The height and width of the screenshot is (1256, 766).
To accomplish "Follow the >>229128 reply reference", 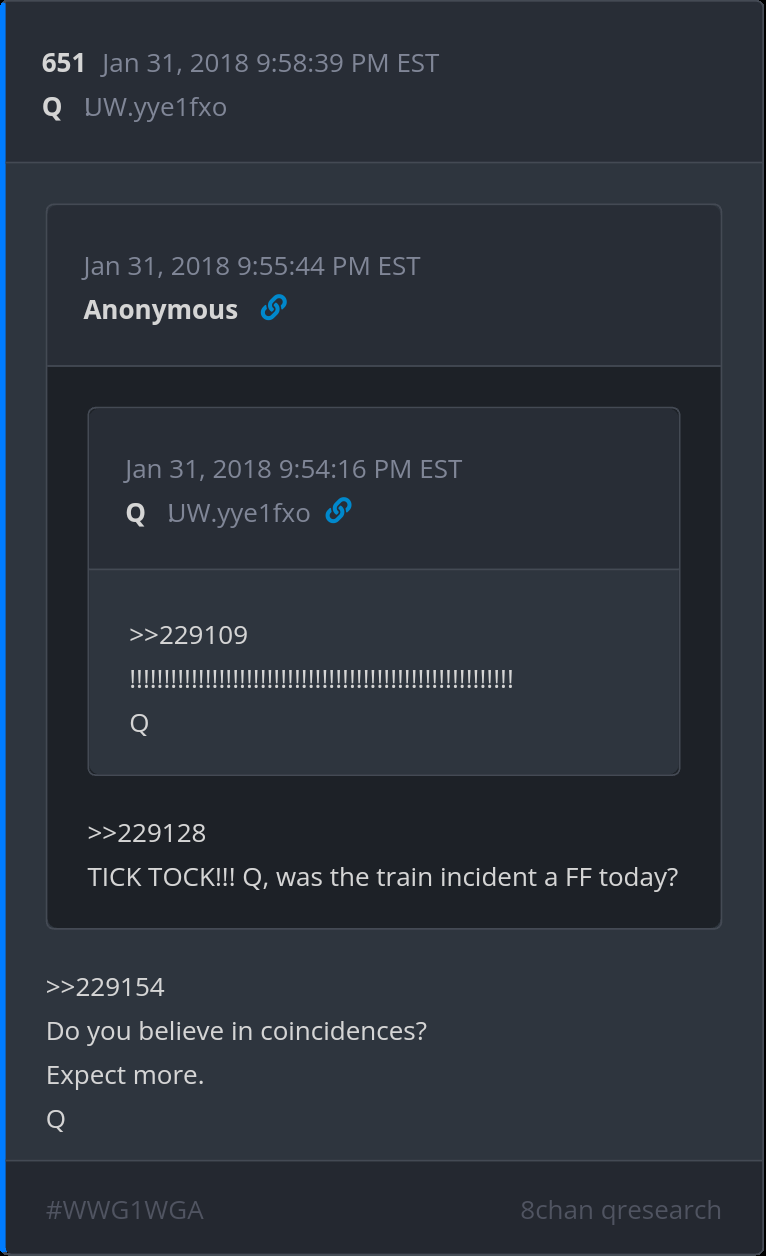I will coord(146,833).
